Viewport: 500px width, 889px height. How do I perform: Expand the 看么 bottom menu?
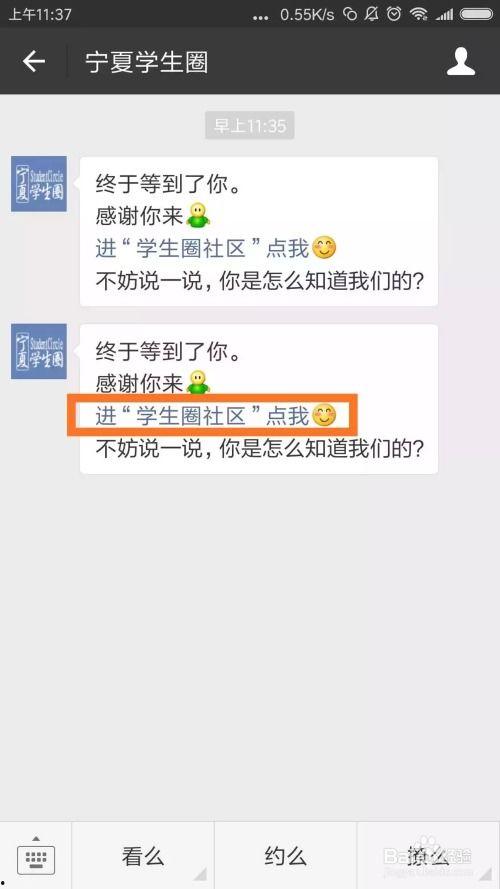pyautogui.click(x=143, y=856)
